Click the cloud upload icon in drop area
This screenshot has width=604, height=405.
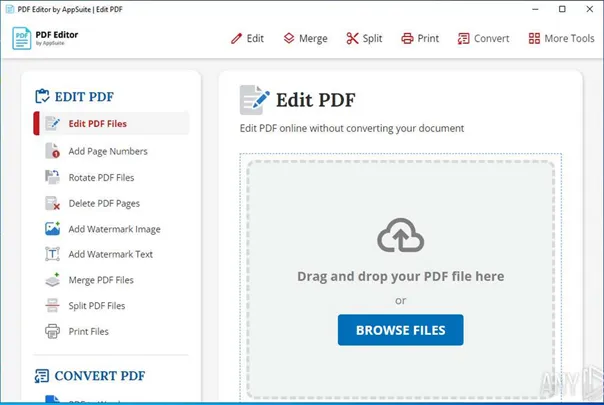coord(401,235)
